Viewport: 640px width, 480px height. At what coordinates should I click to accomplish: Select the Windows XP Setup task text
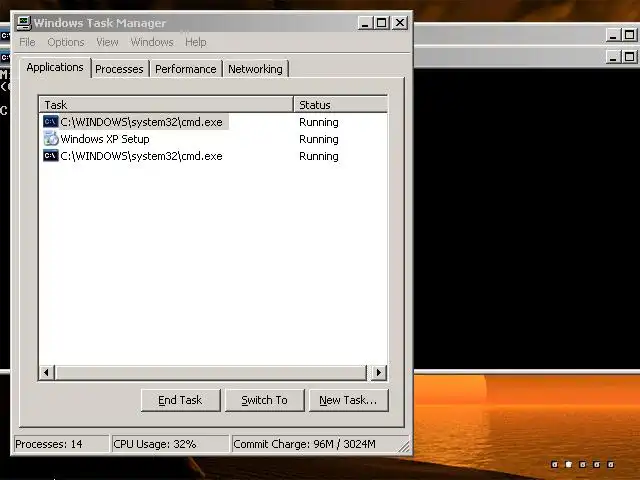point(105,139)
